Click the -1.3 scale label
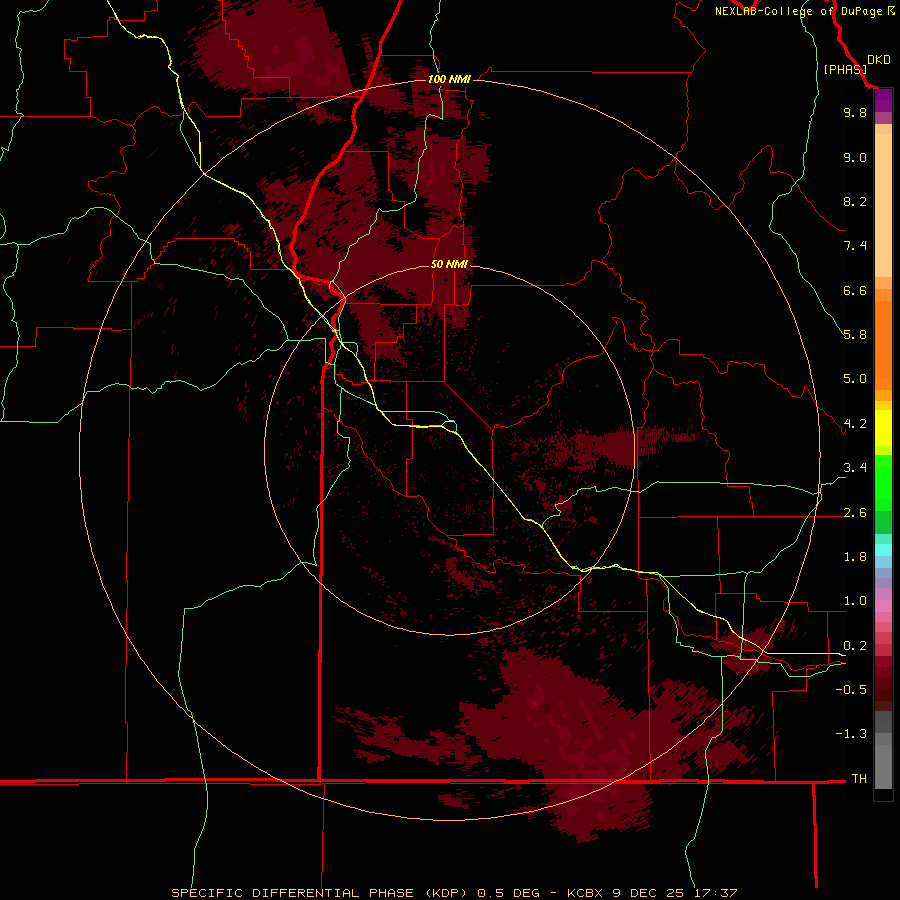Screen dimensions: 900x900 pyautogui.click(x=851, y=734)
